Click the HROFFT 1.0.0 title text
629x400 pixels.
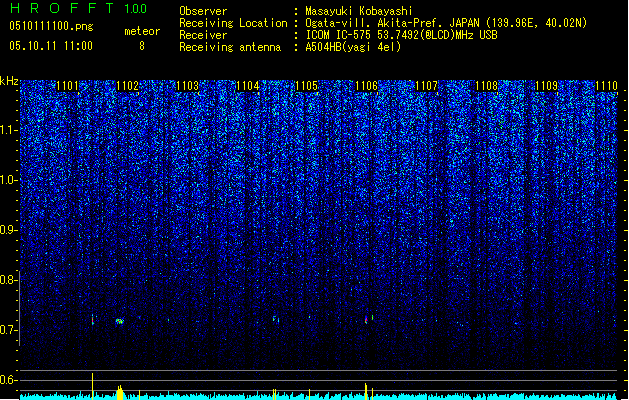point(78,8)
